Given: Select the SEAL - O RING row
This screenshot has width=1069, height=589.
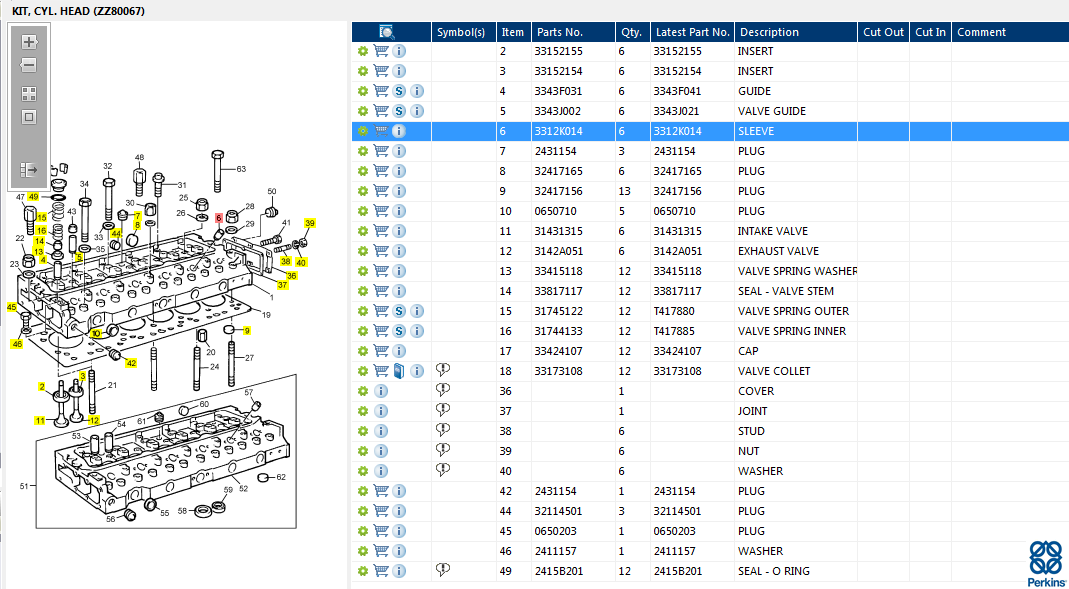Looking at the screenshot, I should click(710, 571).
